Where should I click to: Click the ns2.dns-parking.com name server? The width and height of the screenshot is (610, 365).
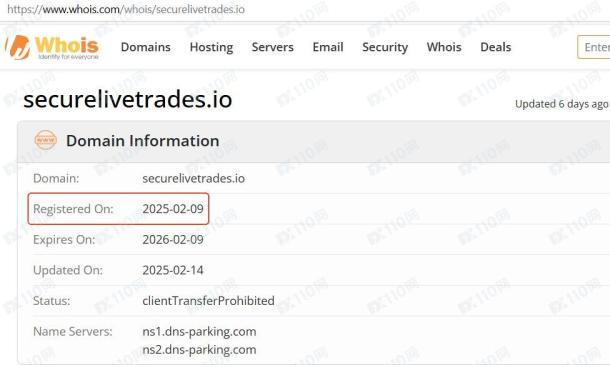click(199, 349)
